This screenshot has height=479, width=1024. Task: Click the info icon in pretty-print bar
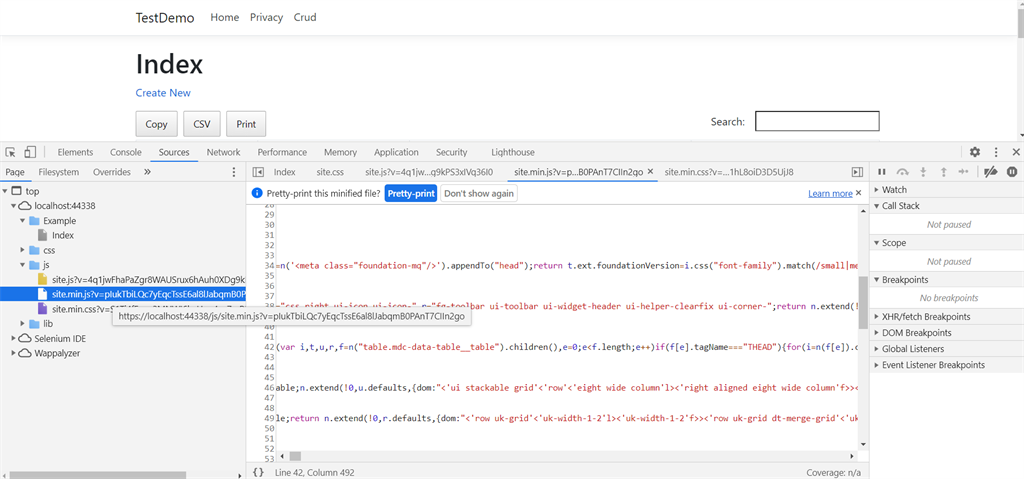point(256,193)
